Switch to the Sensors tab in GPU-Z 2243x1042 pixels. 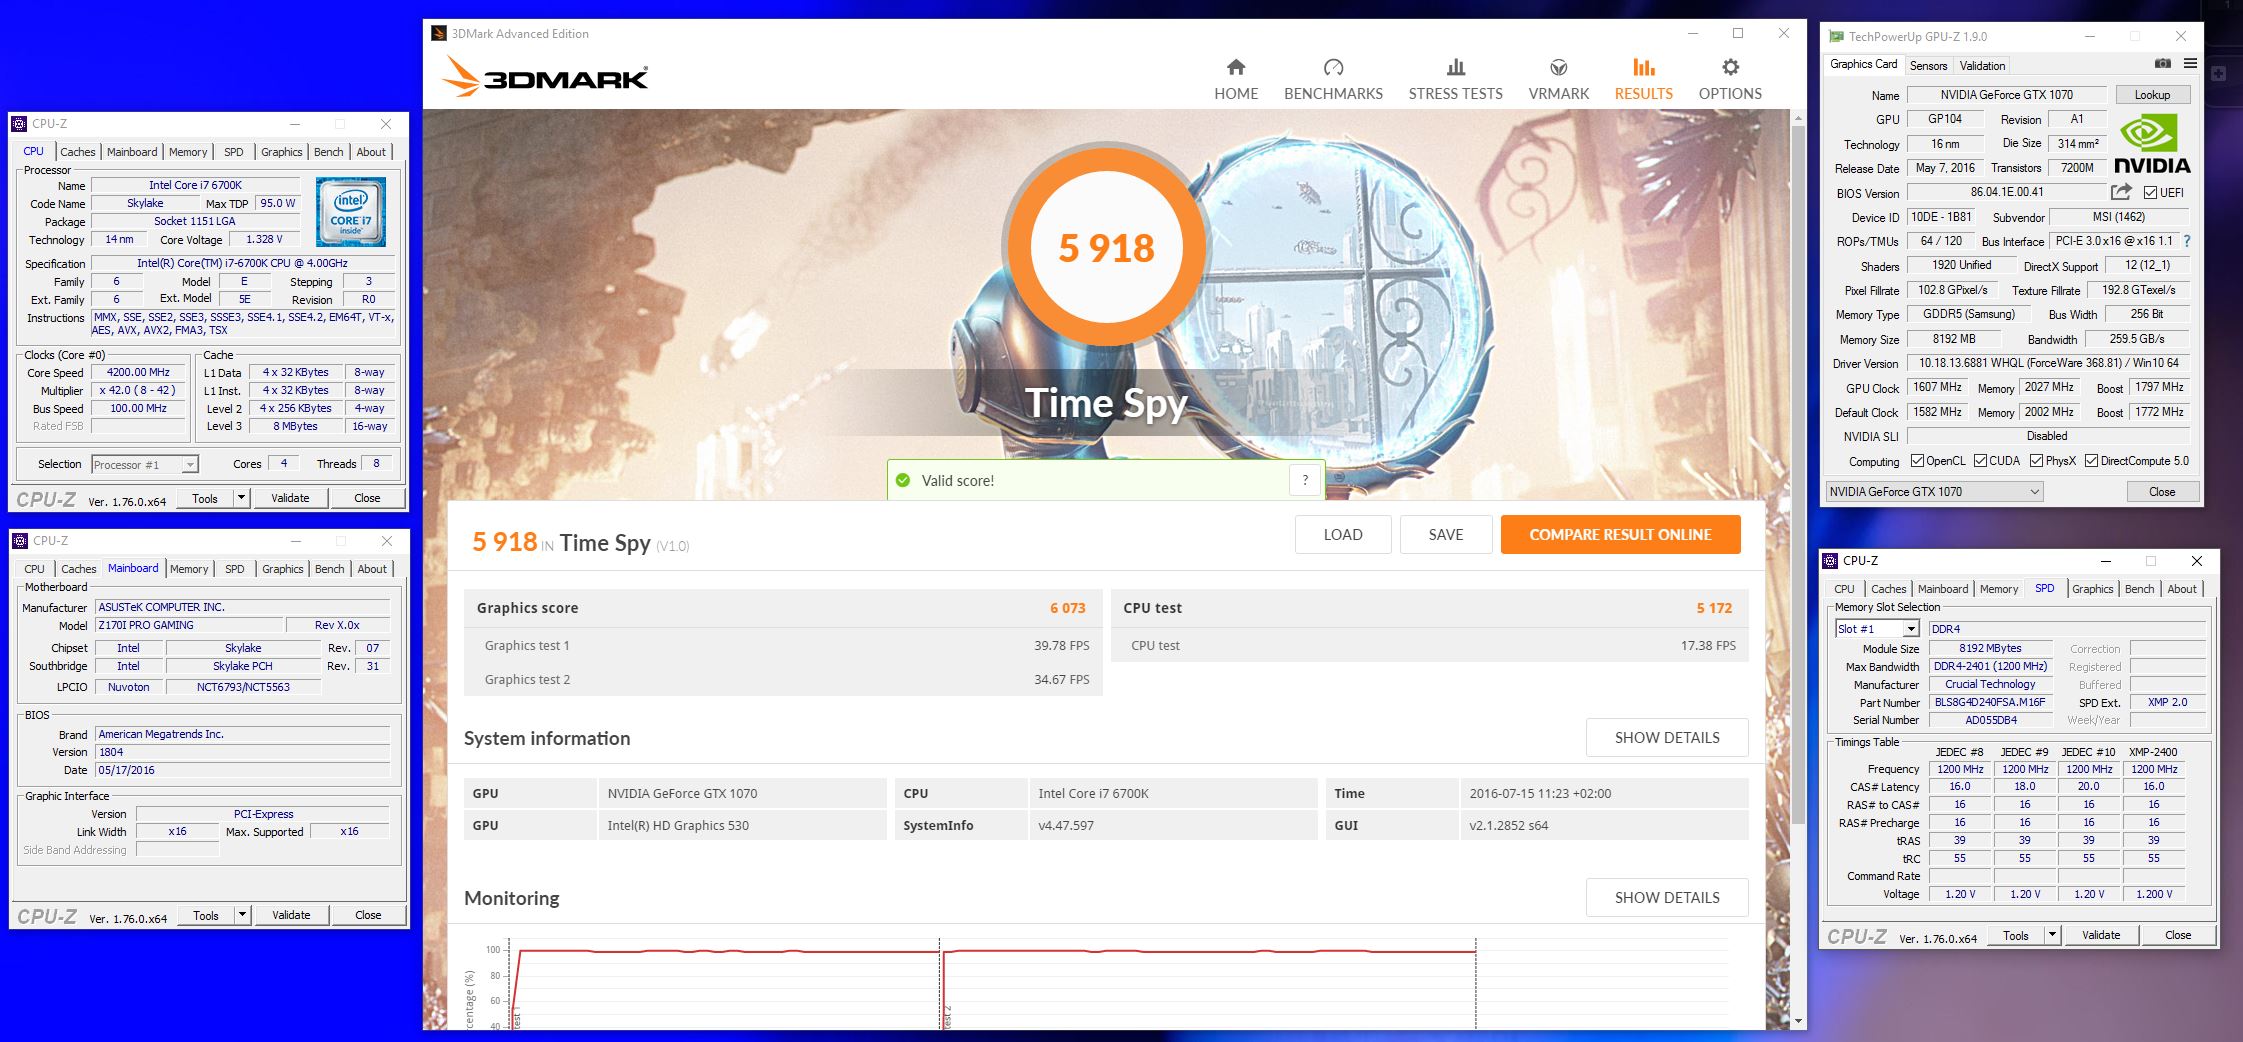(x=1928, y=65)
